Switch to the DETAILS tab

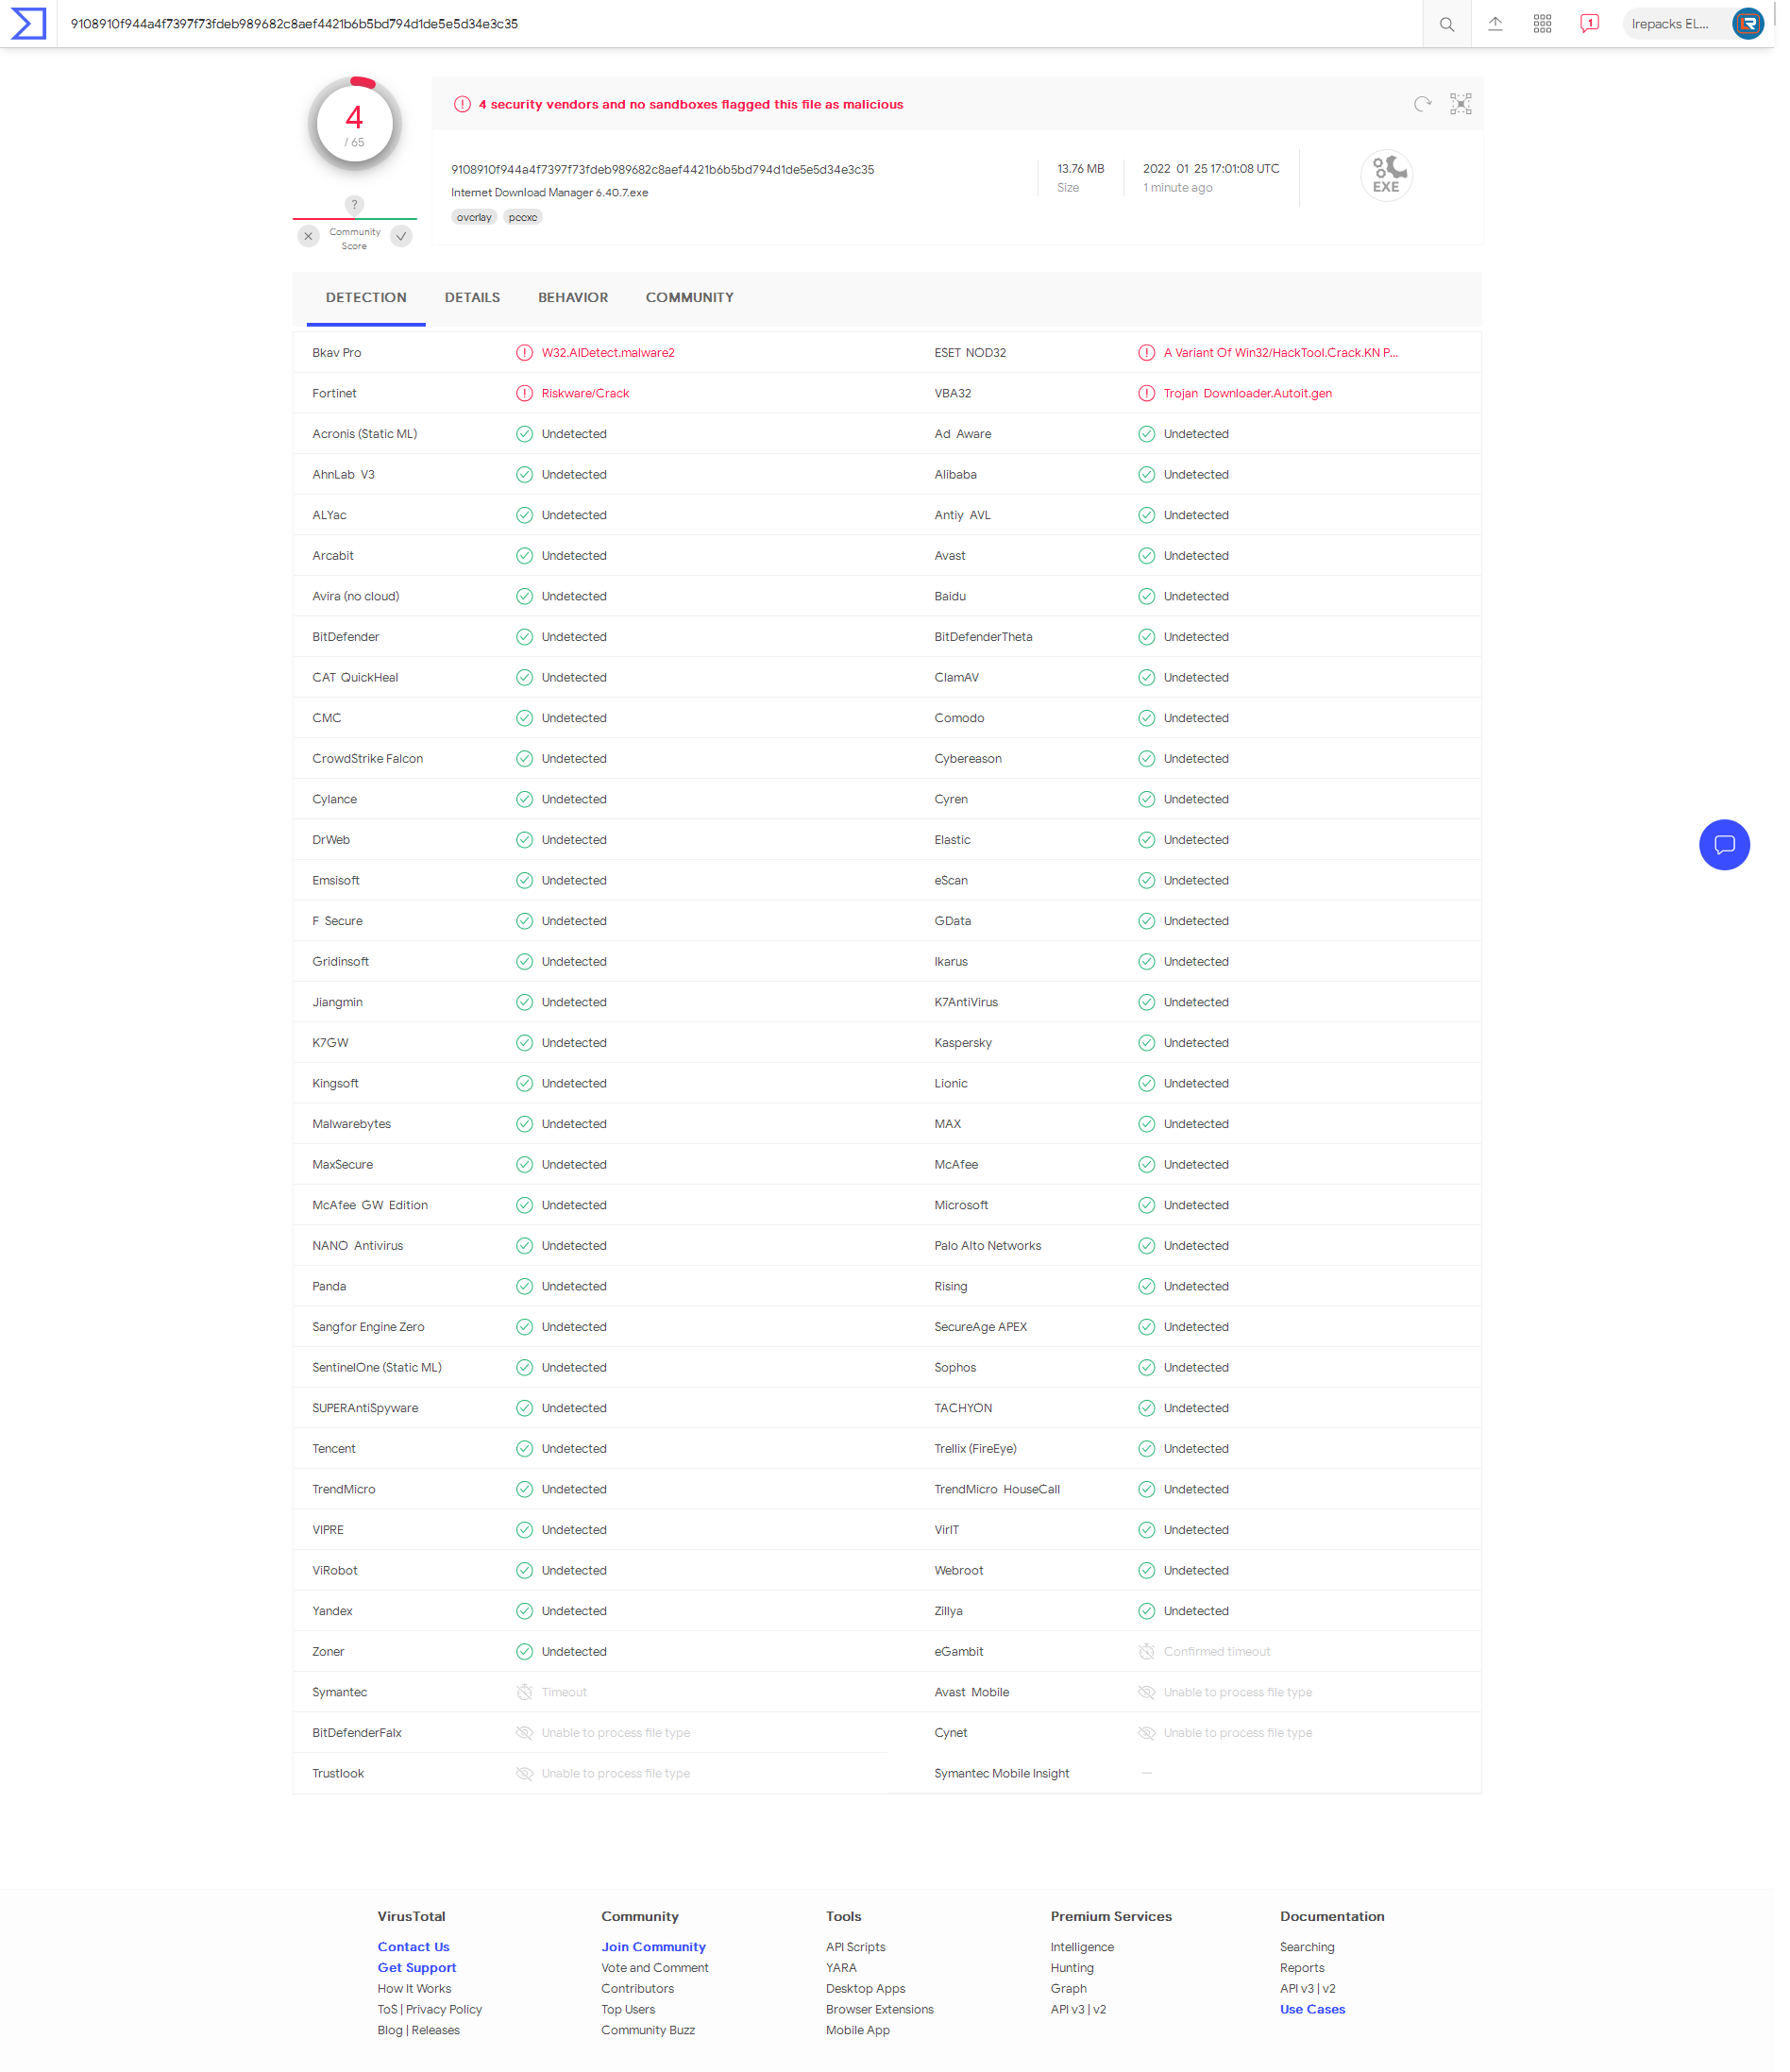(472, 298)
